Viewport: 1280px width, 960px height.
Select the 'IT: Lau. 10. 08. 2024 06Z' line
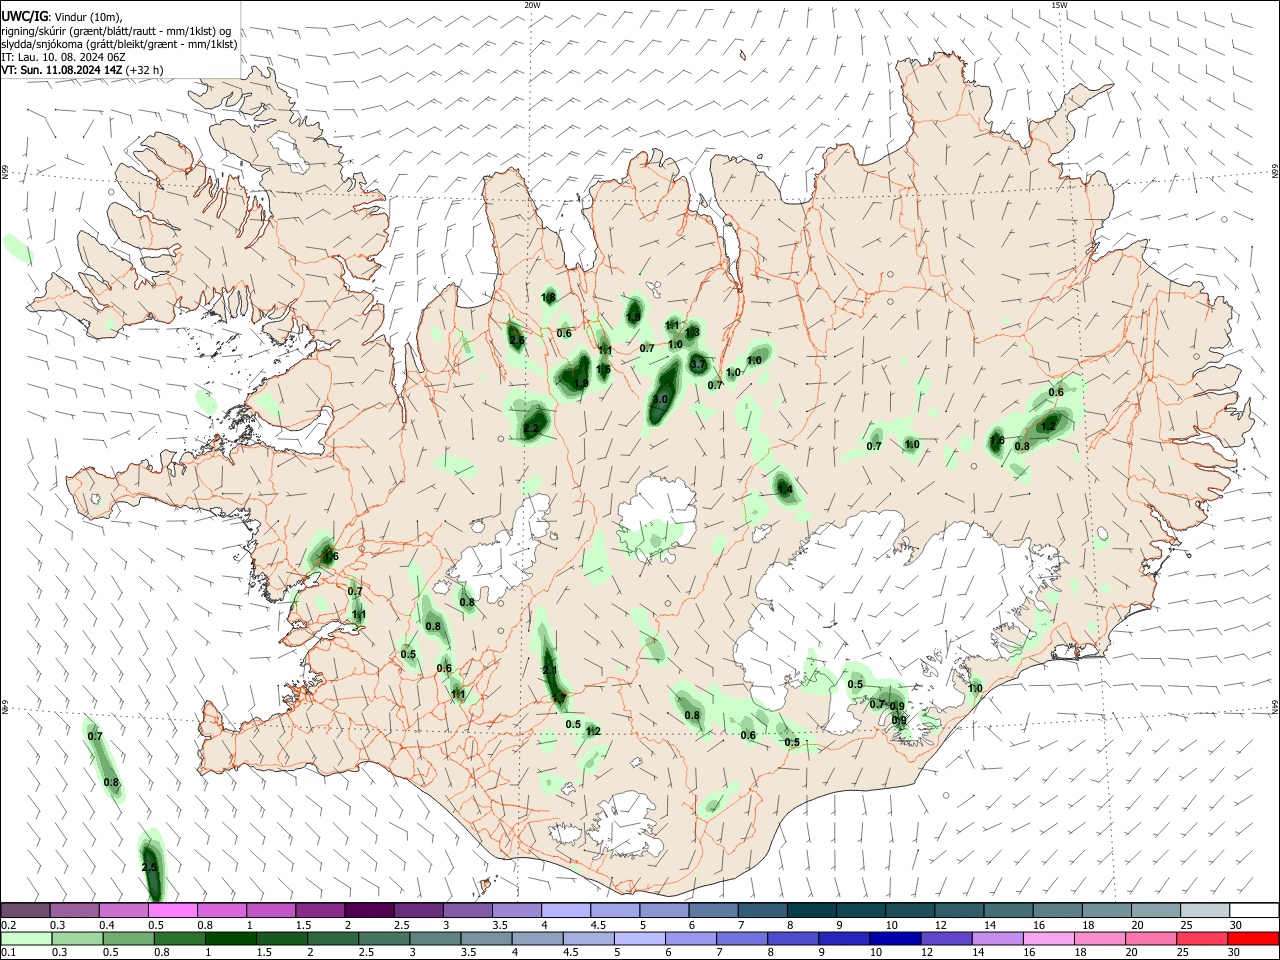pyautogui.click(x=63, y=57)
